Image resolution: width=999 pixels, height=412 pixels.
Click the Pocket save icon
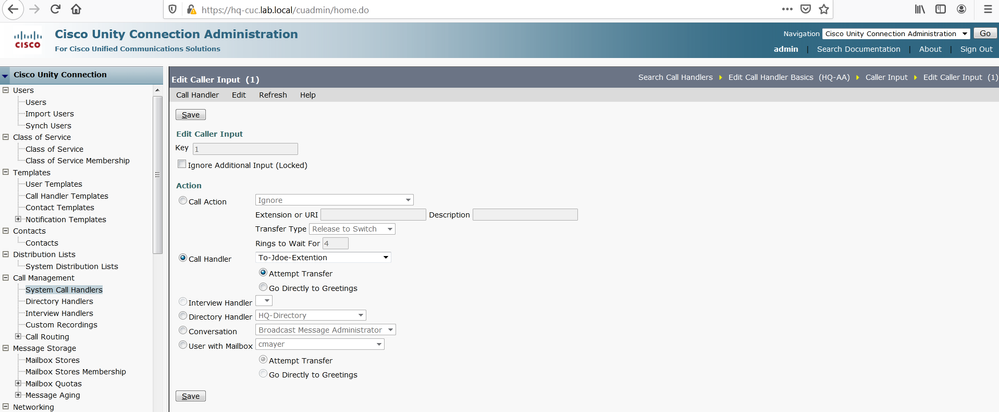805,10
